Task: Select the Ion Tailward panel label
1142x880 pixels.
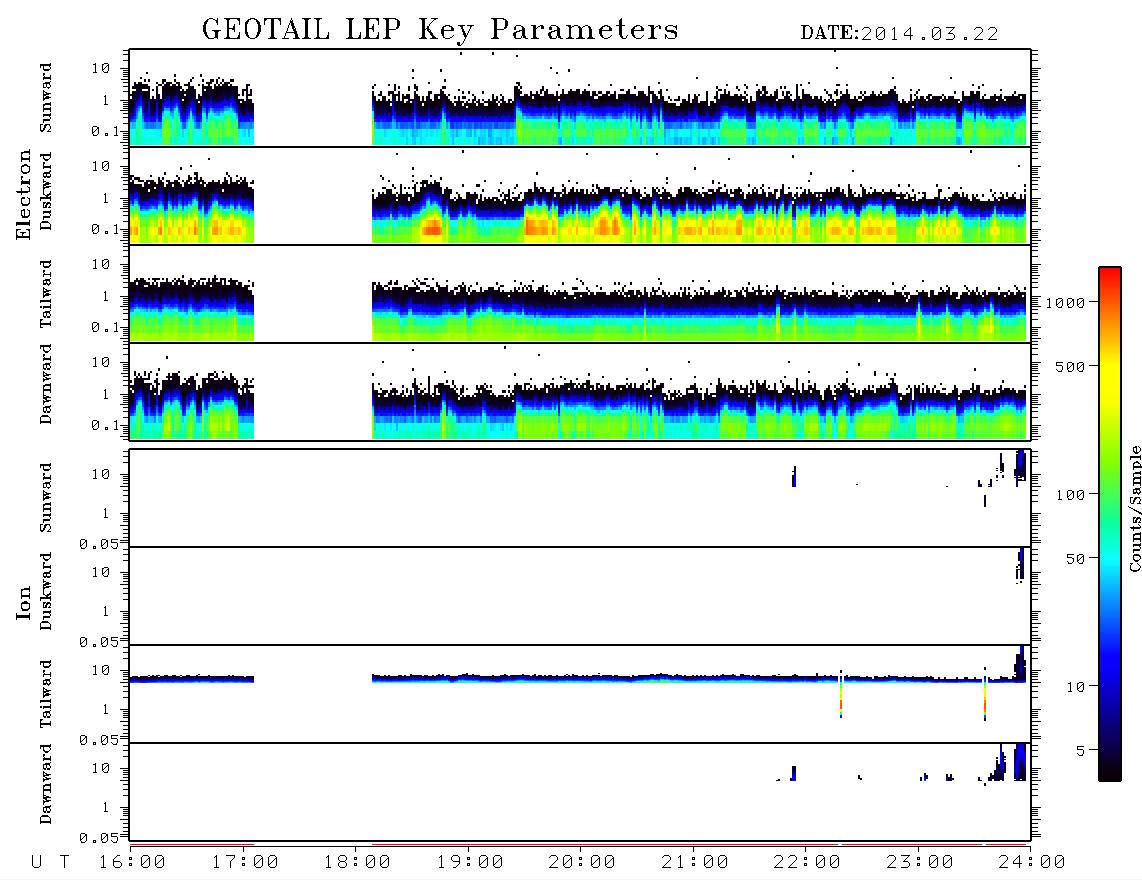Action: click(46, 694)
